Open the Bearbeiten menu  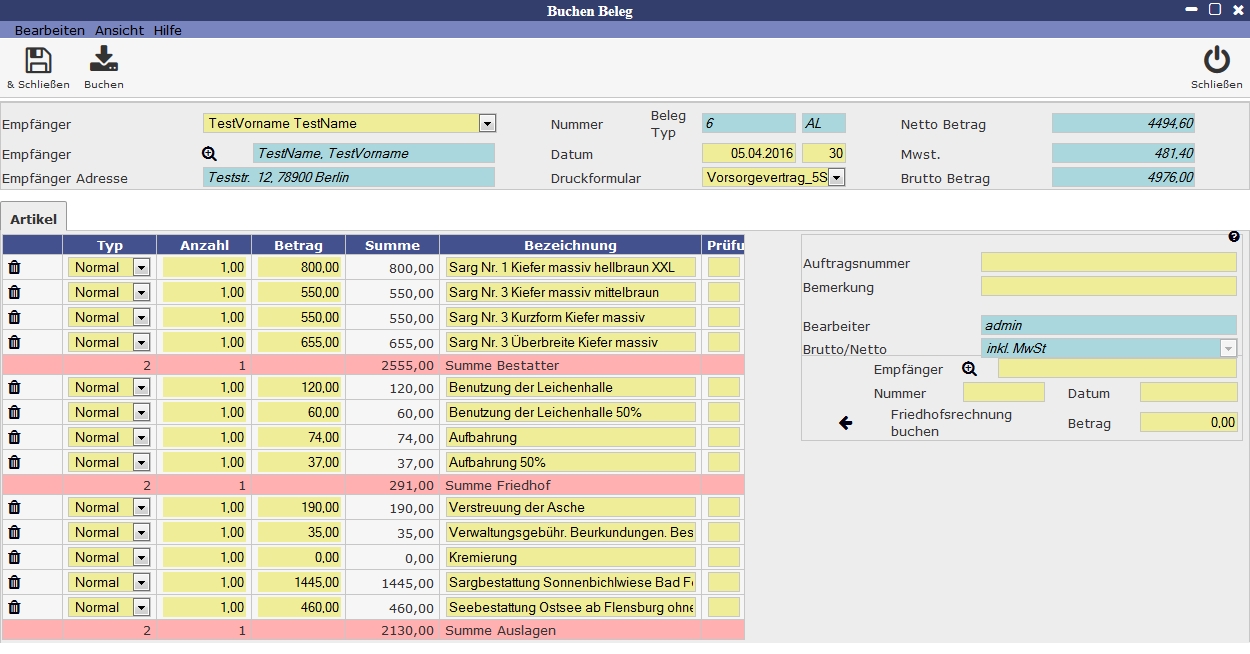(x=49, y=31)
